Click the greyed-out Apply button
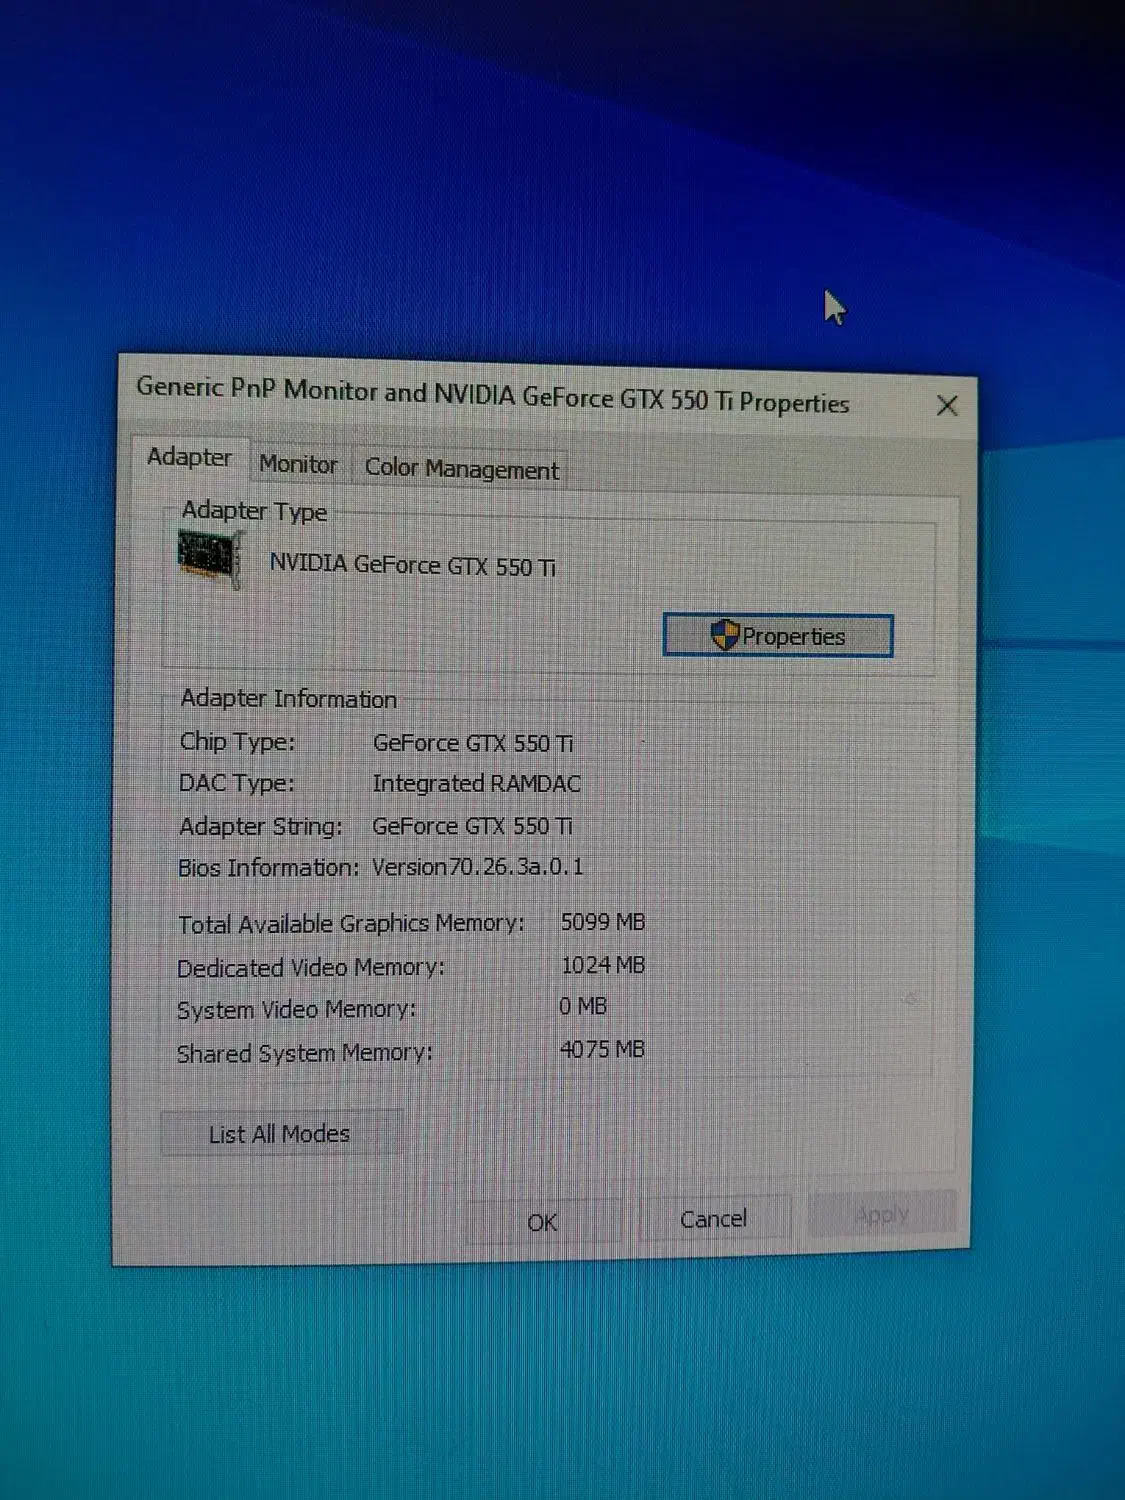Screen dimensions: 1125x1500 coord(882,1215)
